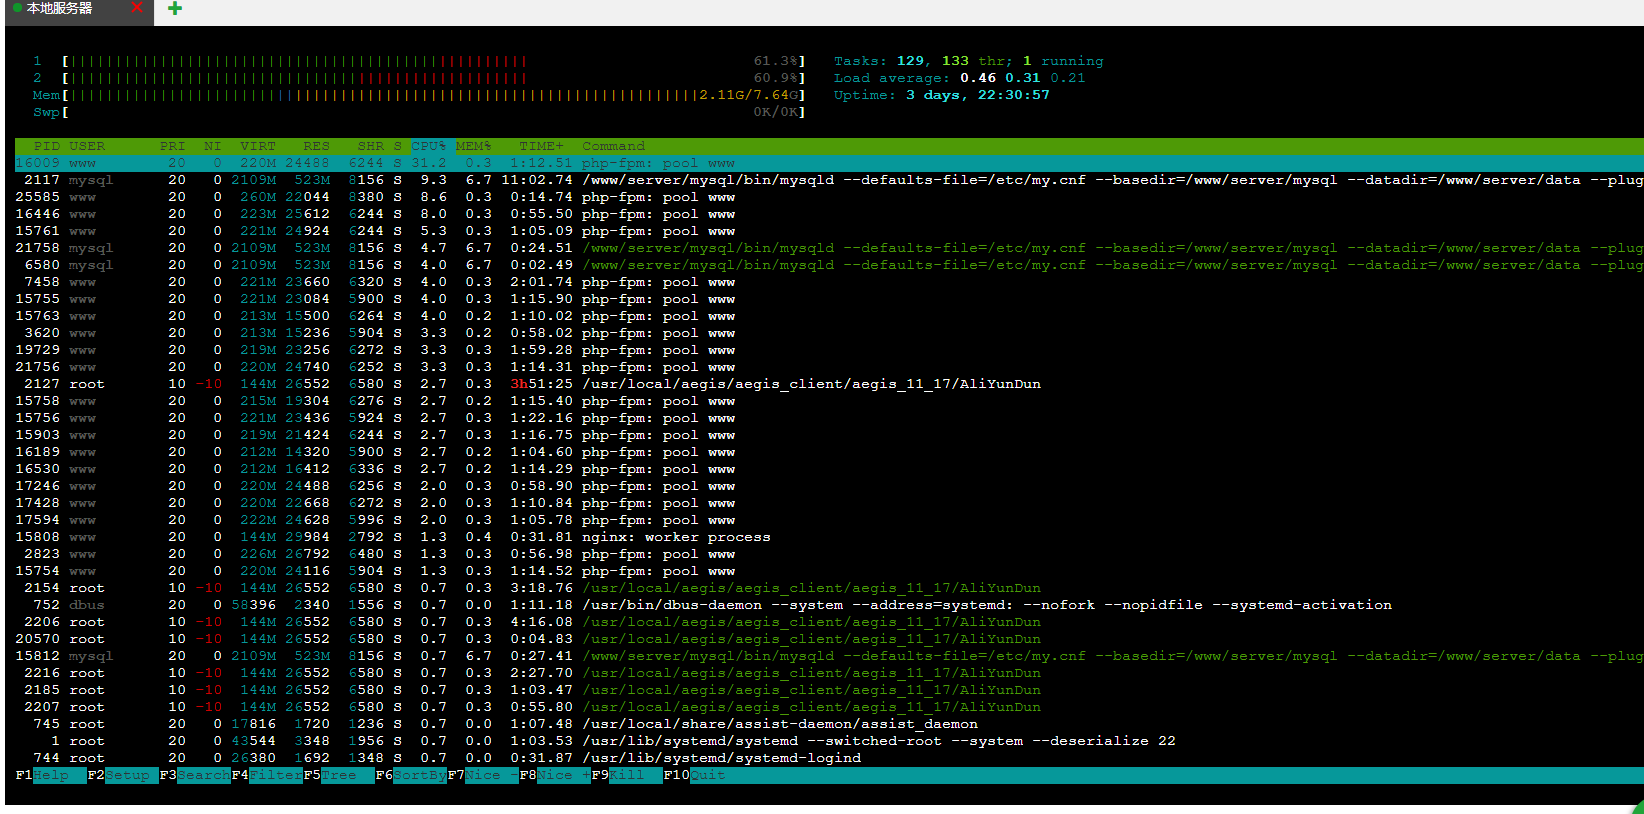Select mysqld thread row PID 21758
Viewport: 1644px width, 814px height.
829,248
